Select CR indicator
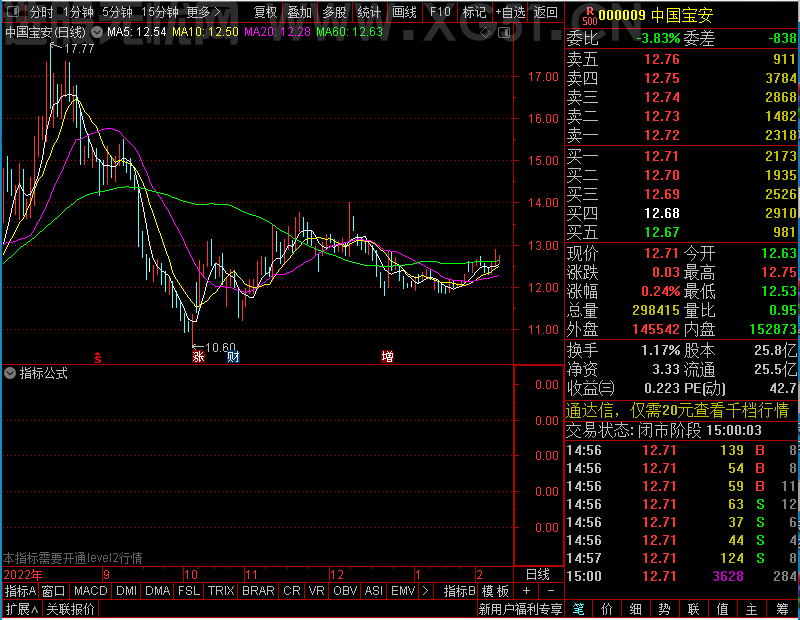 click(x=292, y=591)
